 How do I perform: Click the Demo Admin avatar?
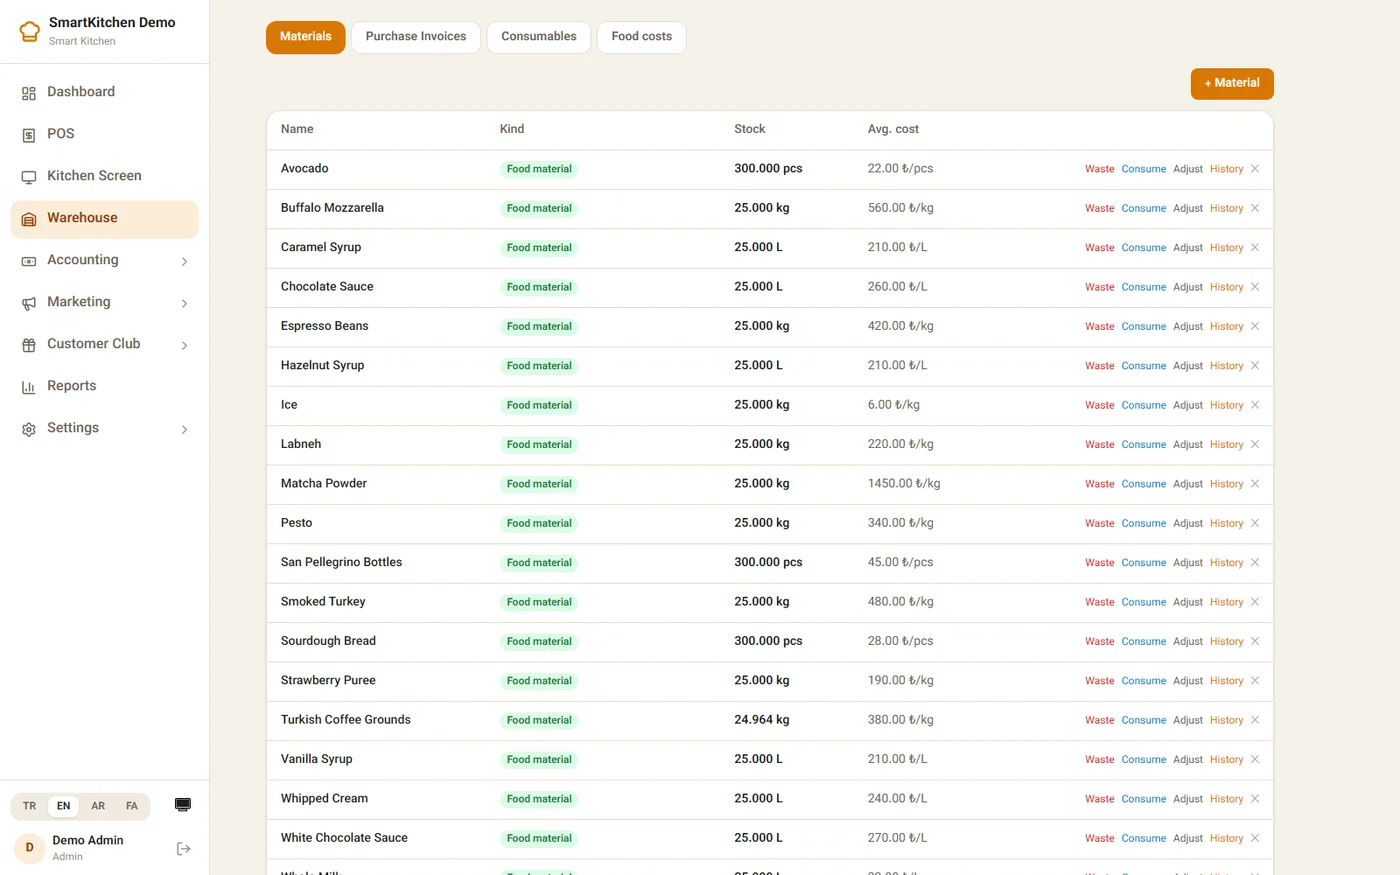(x=29, y=847)
